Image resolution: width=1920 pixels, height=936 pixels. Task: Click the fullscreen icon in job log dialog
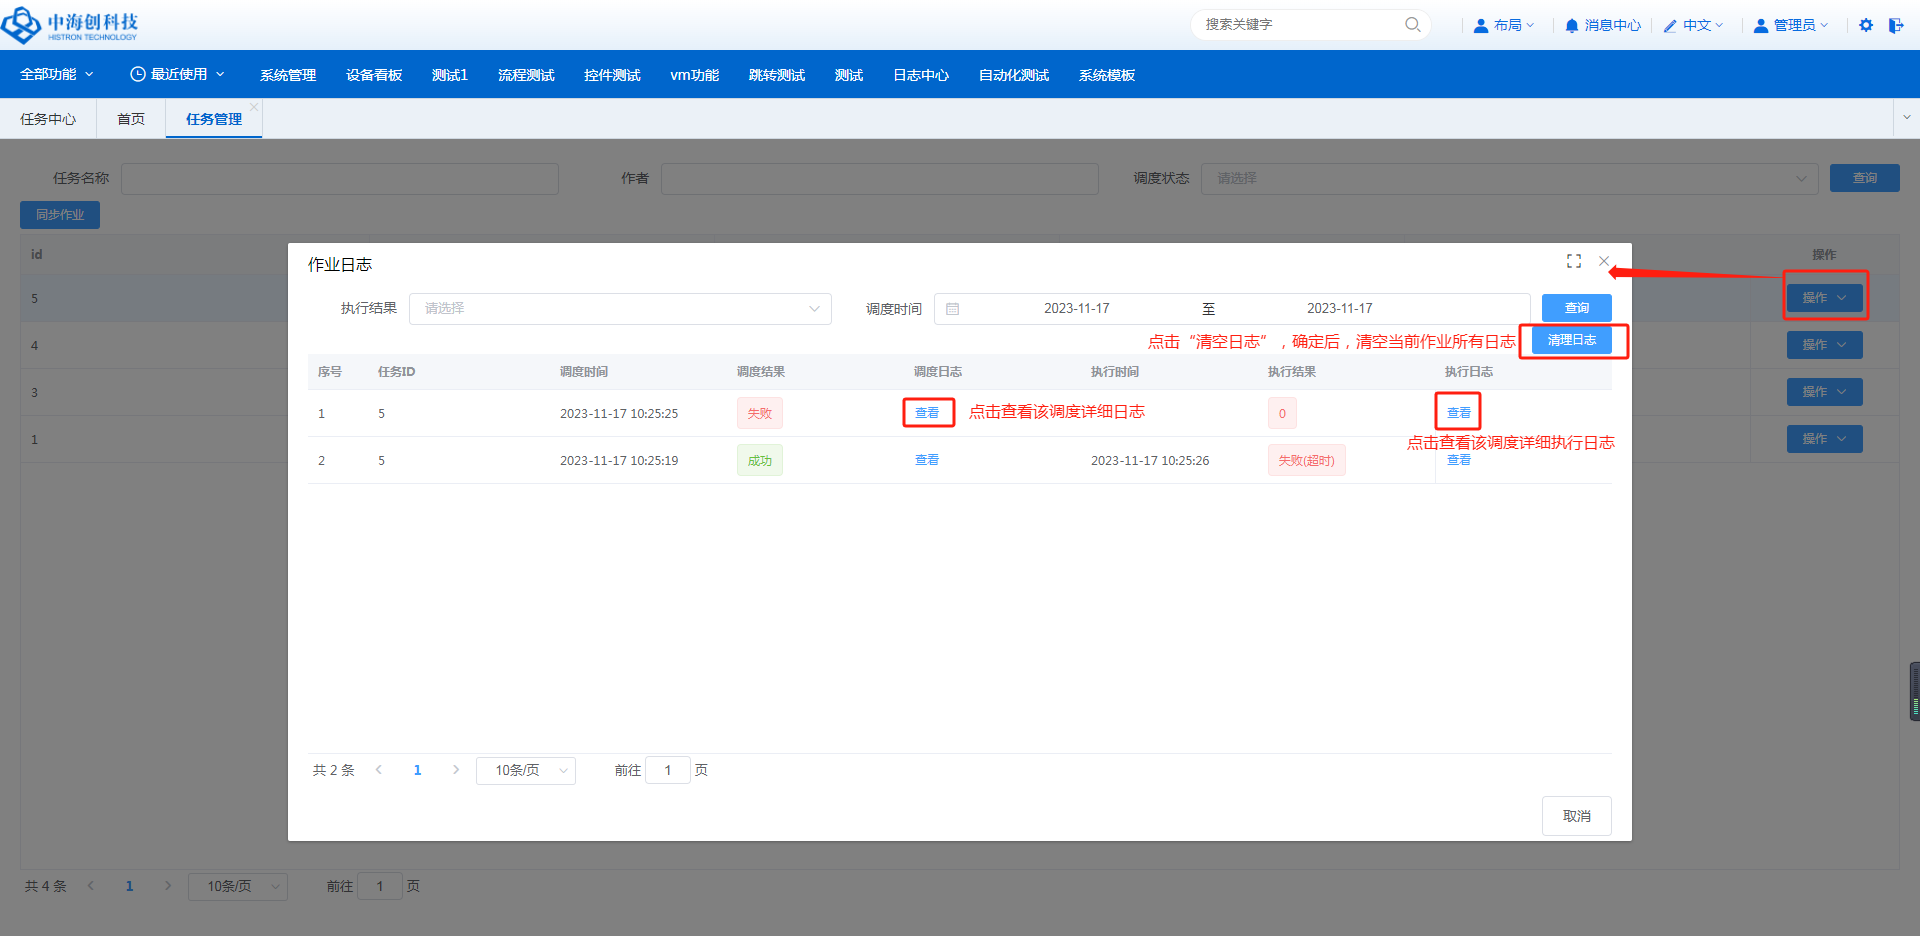(x=1573, y=261)
